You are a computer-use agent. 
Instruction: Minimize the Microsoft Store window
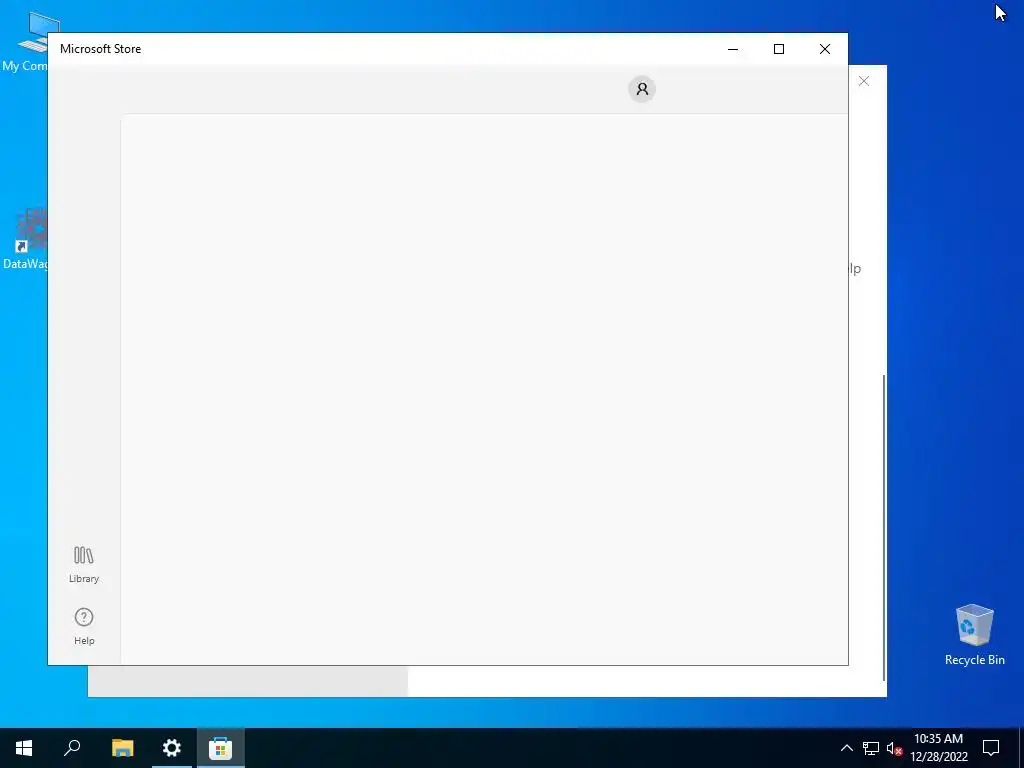tap(733, 49)
